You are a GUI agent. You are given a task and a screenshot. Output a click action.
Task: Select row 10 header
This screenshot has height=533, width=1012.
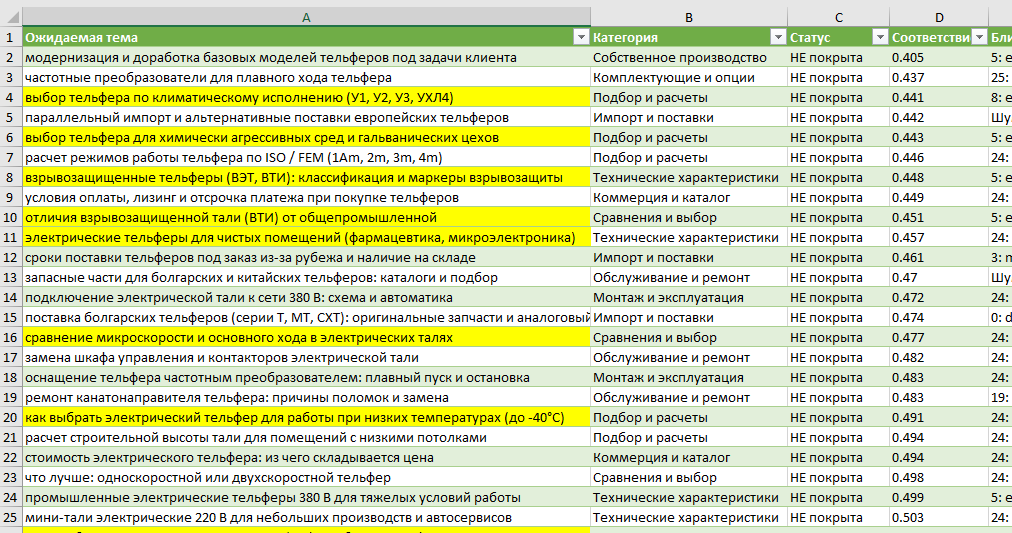click(10, 217)
